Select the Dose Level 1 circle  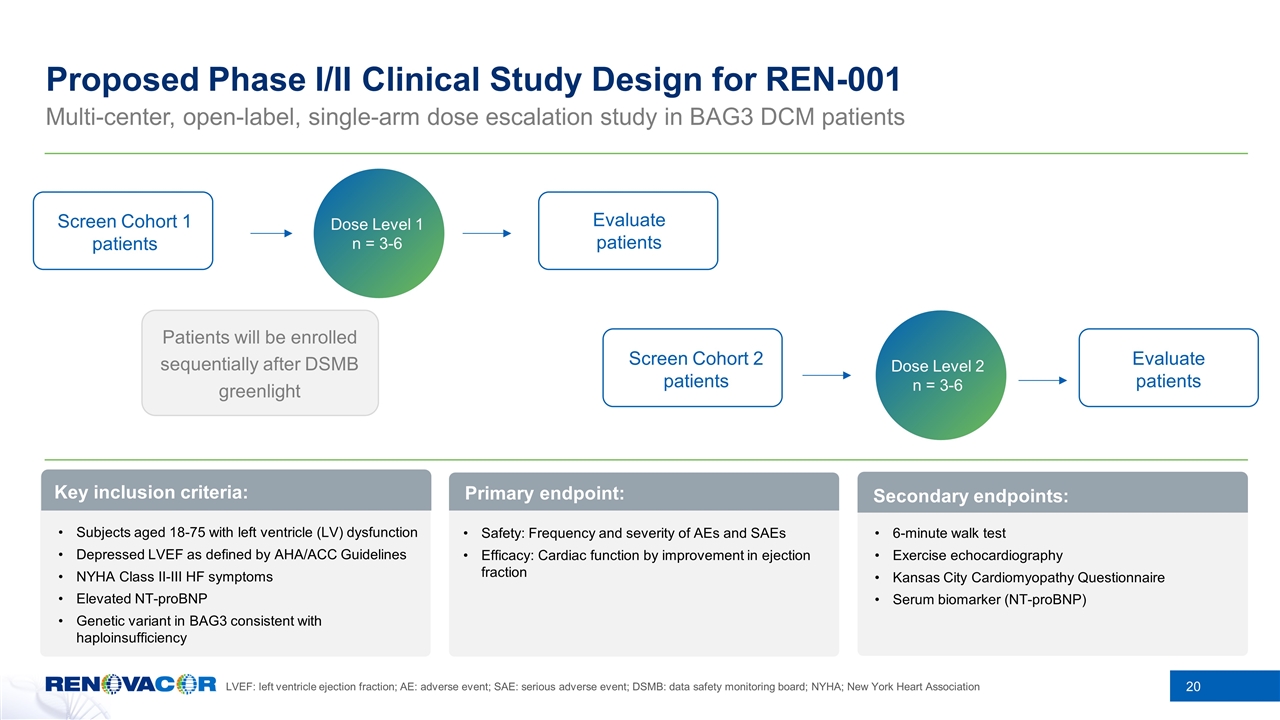coord(378,233)
